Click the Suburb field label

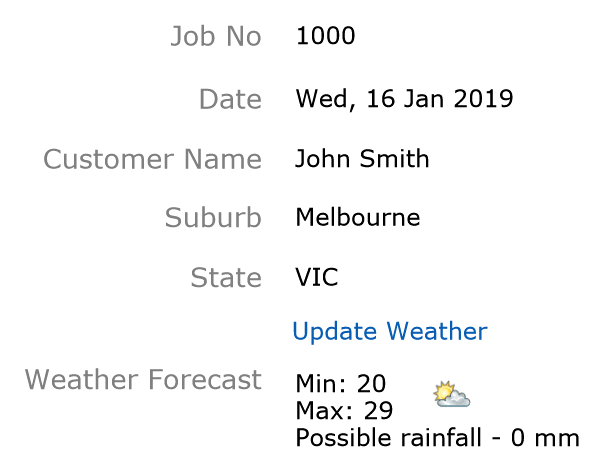point(213,218)
